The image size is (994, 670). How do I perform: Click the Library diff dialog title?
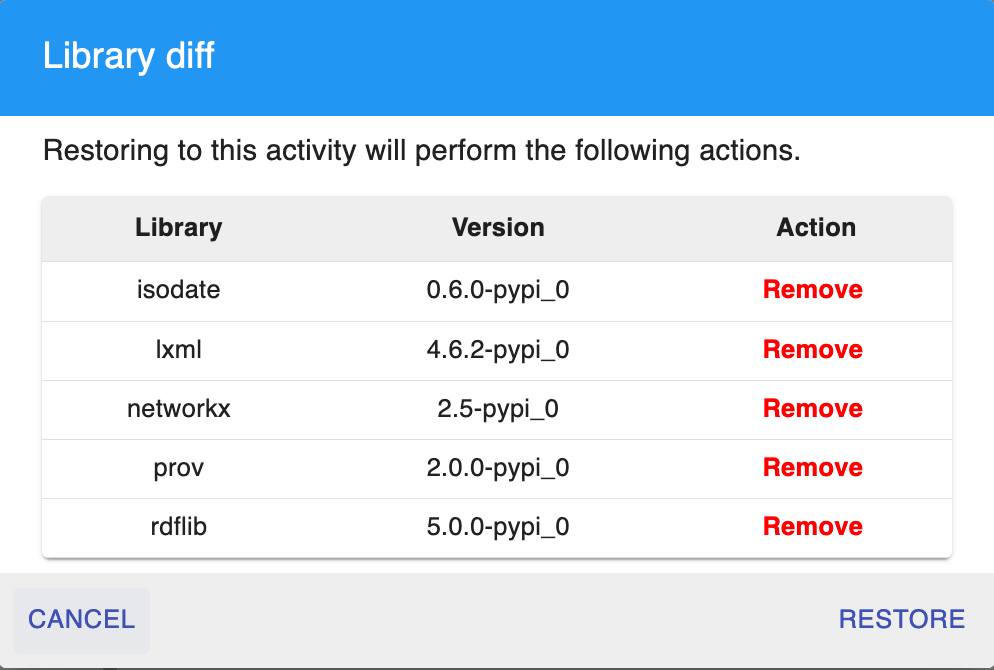[x=129, y=56]
